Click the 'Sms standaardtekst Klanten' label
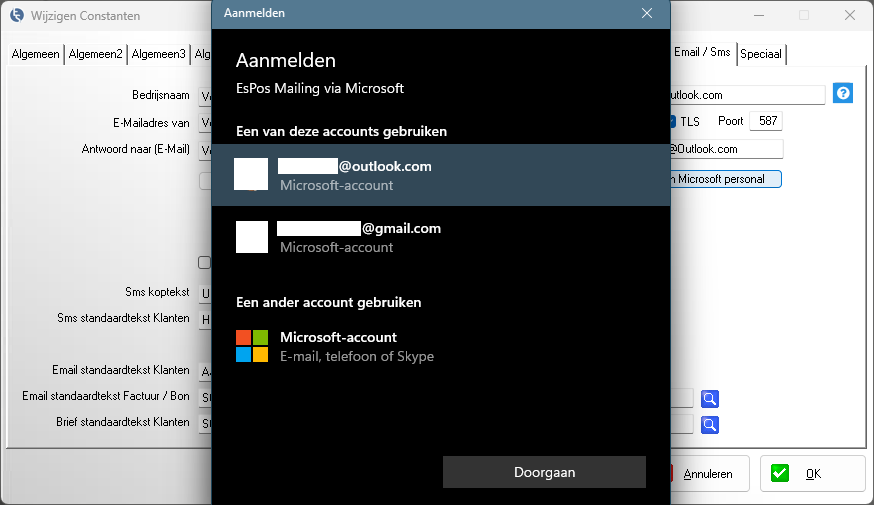This screenshot has width=874, height=505. tap(123, 318)
